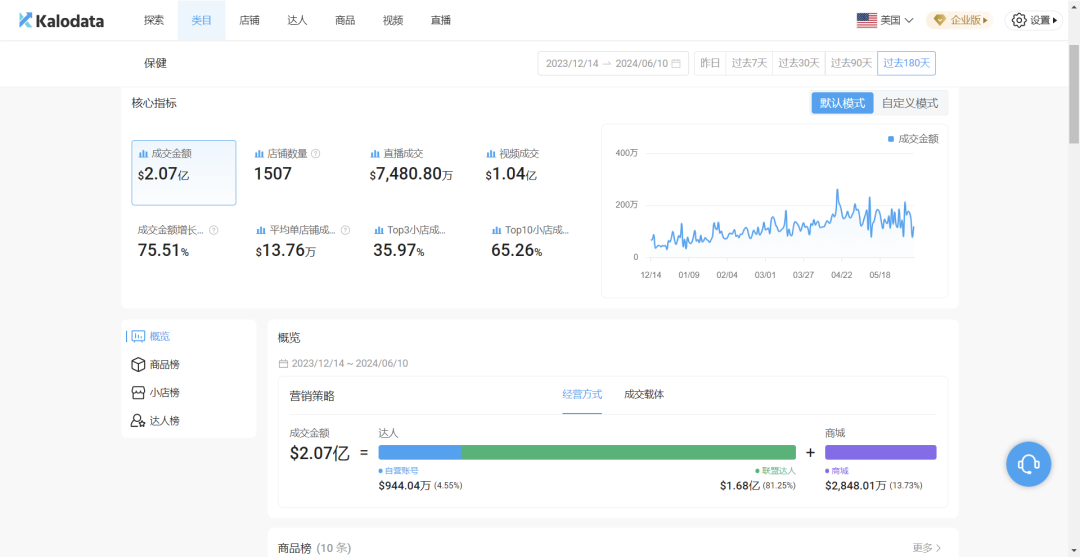Open 达人榜 in the left sidebar

coord(164,421)
